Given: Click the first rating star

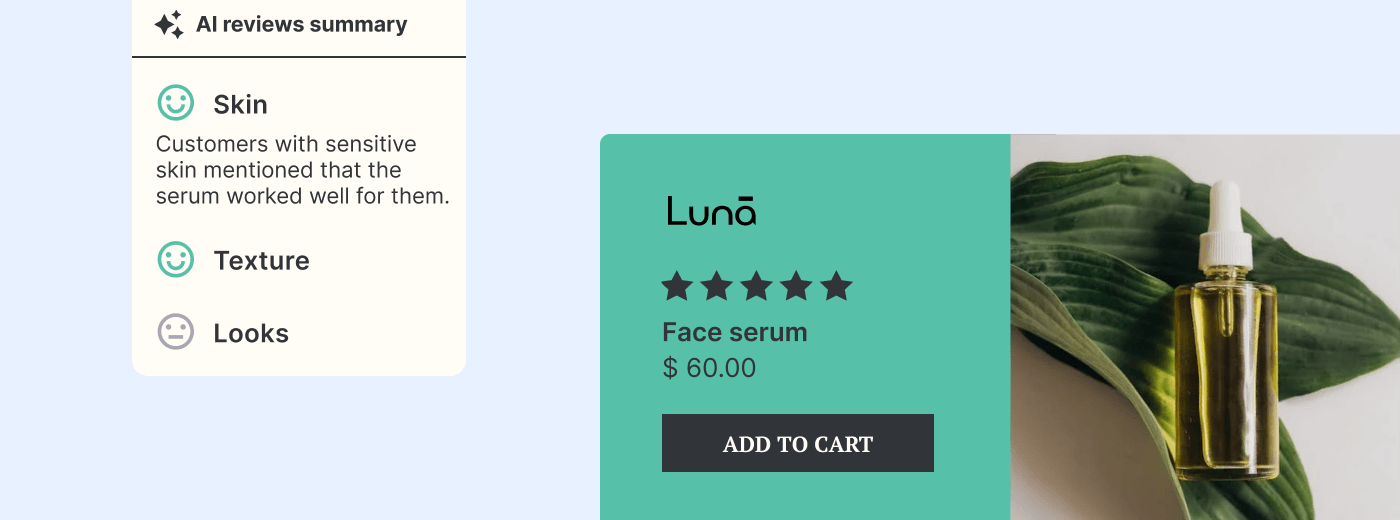Looking at the screenshot, I should pos(677,287).
